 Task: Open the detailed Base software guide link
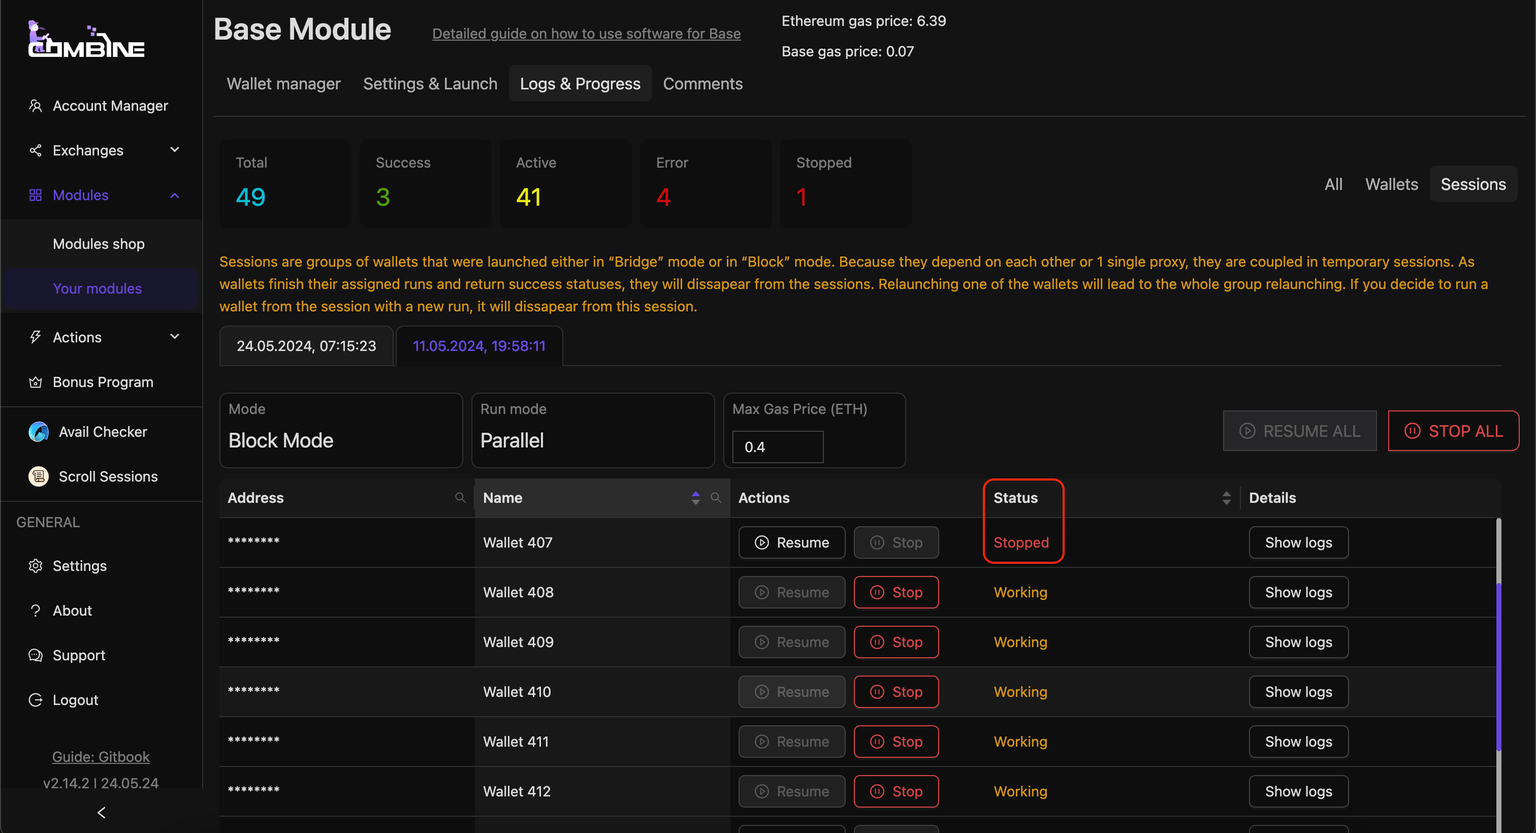(586, 34)
